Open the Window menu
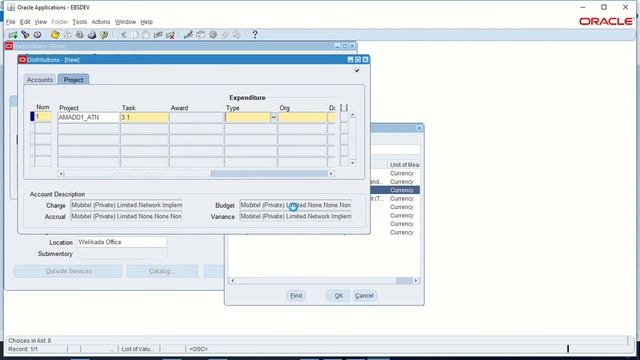This screenshot has width=640, height=360. [125, 22]
